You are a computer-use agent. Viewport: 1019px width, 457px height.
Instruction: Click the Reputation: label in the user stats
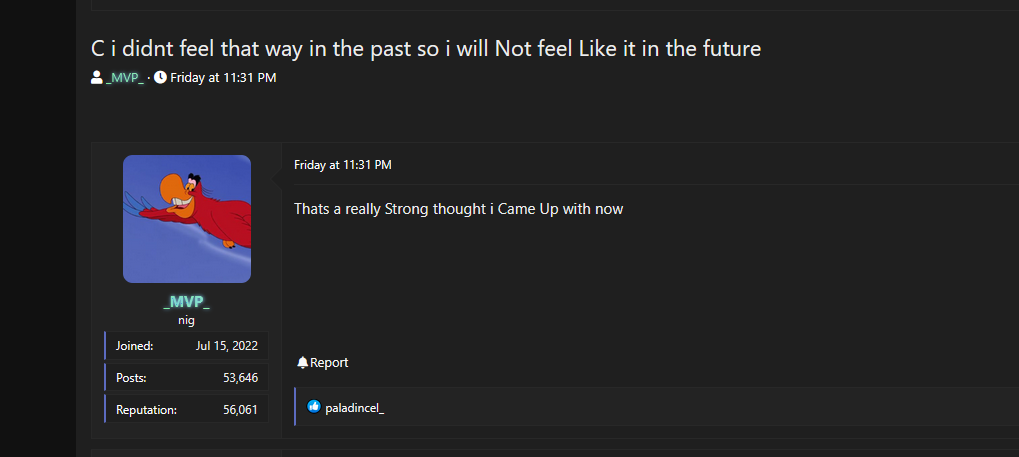146,410
